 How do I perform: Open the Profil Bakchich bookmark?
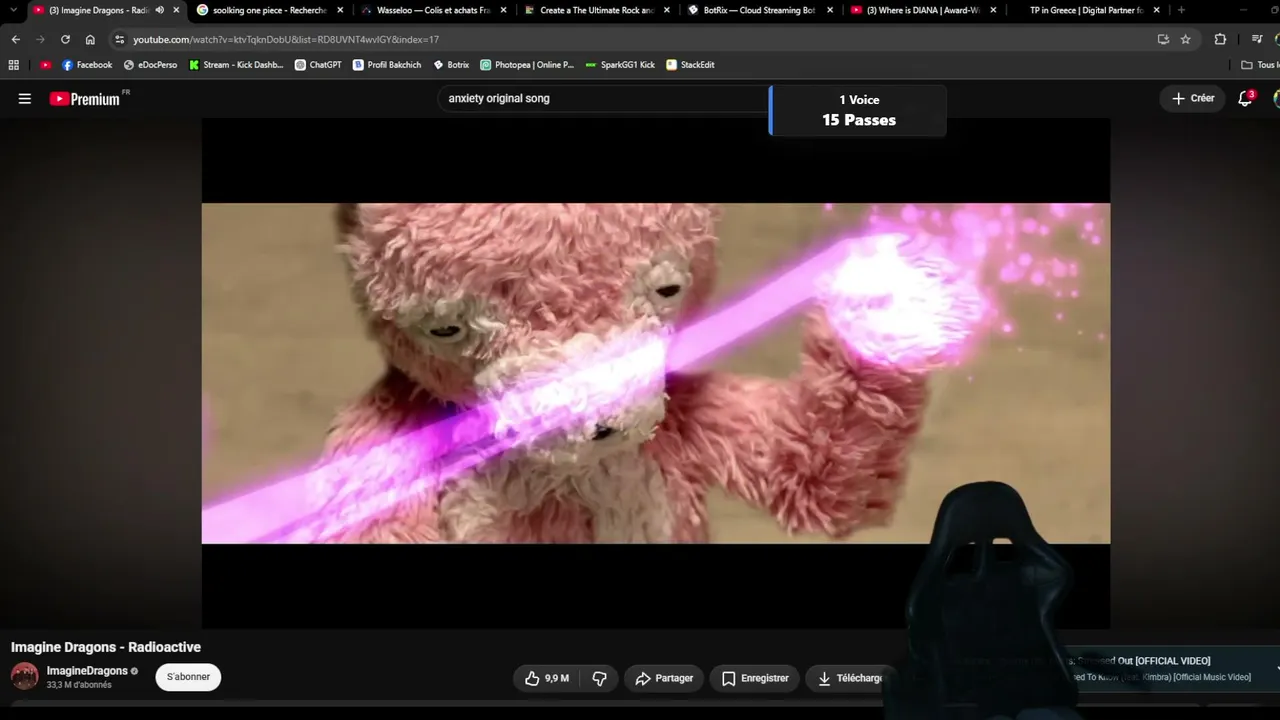tap(387, 65)
